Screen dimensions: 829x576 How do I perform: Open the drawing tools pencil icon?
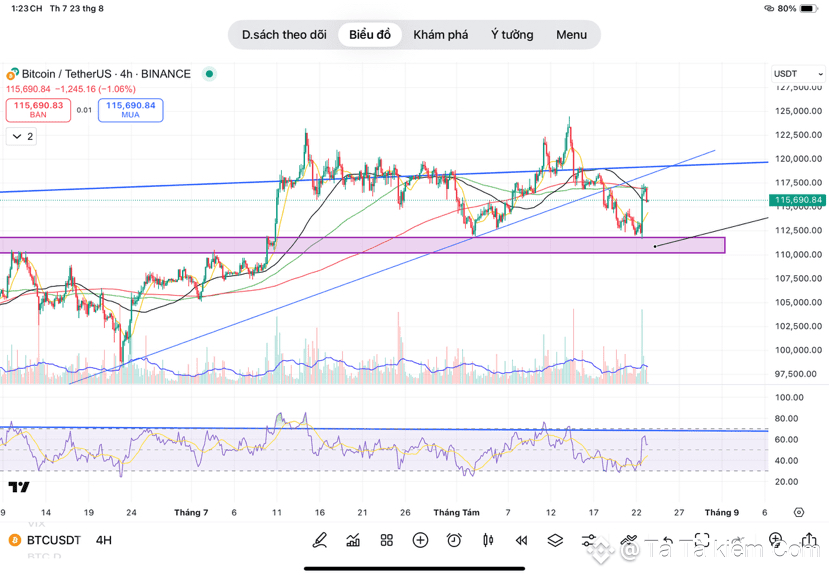(x=320, y=540)
